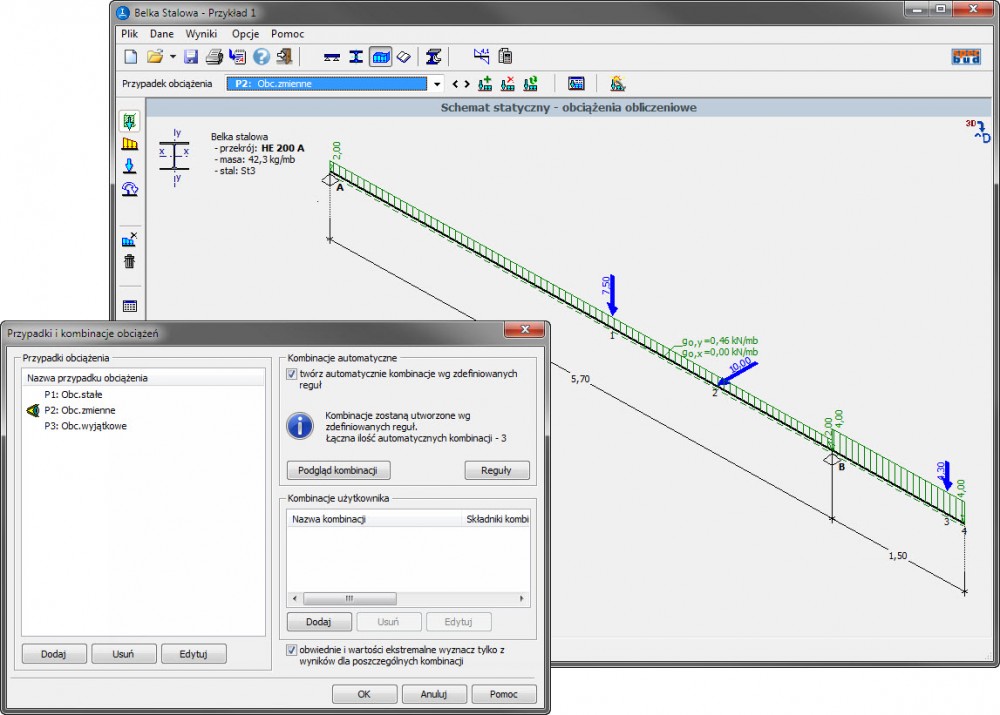Click the trash can delete icon
The image size is (1000, 715).
pyautogui.click(x=129, y=262)
